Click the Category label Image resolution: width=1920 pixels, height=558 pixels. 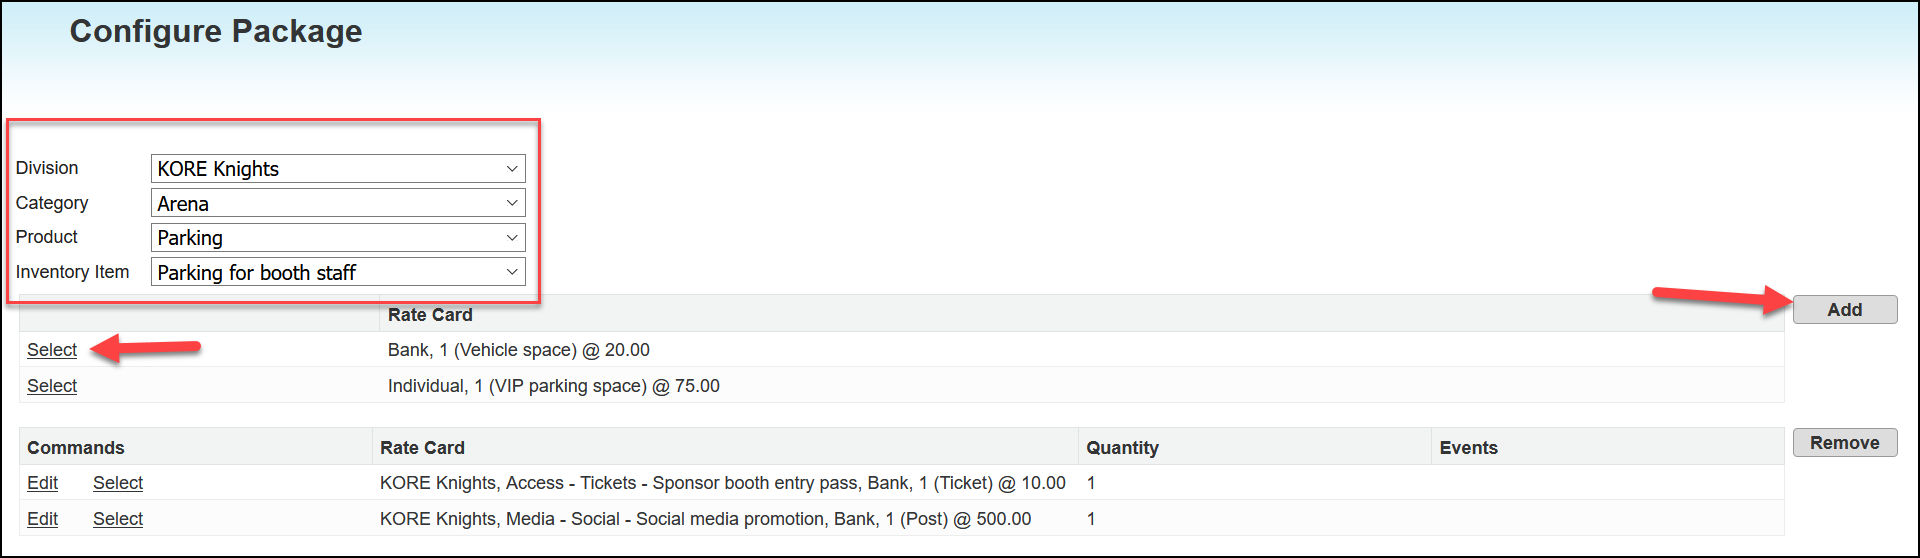pos(52,203)
